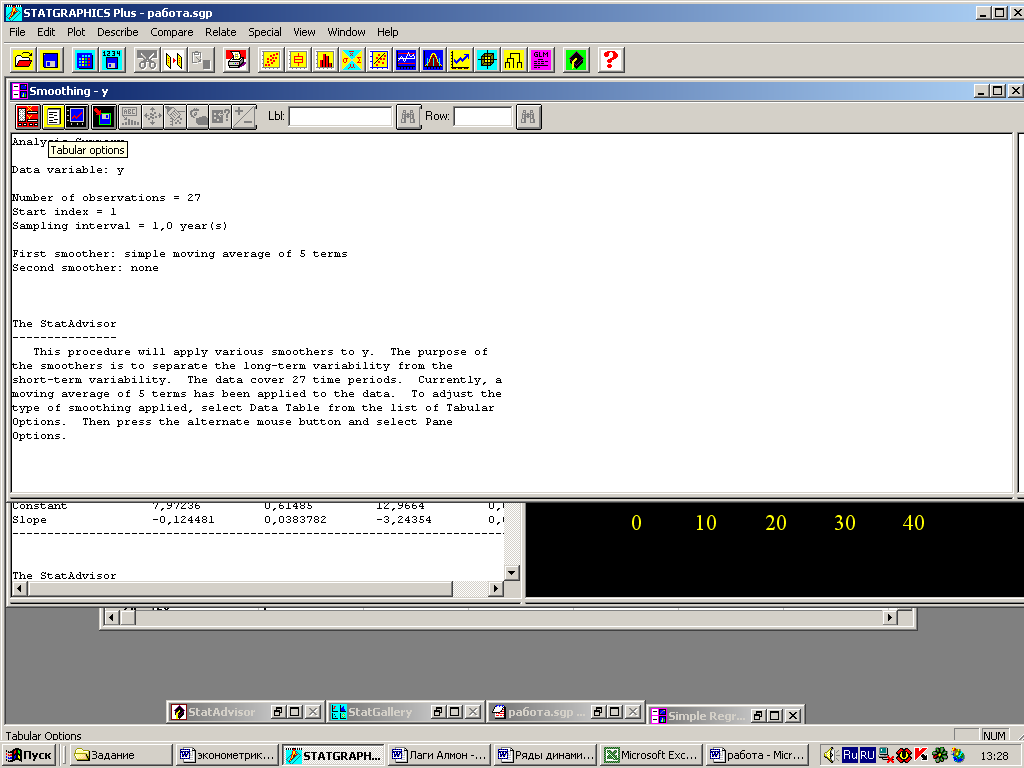Click the Print icon in main toolbar
1024x768 pixels.
(x=236, y=60)
